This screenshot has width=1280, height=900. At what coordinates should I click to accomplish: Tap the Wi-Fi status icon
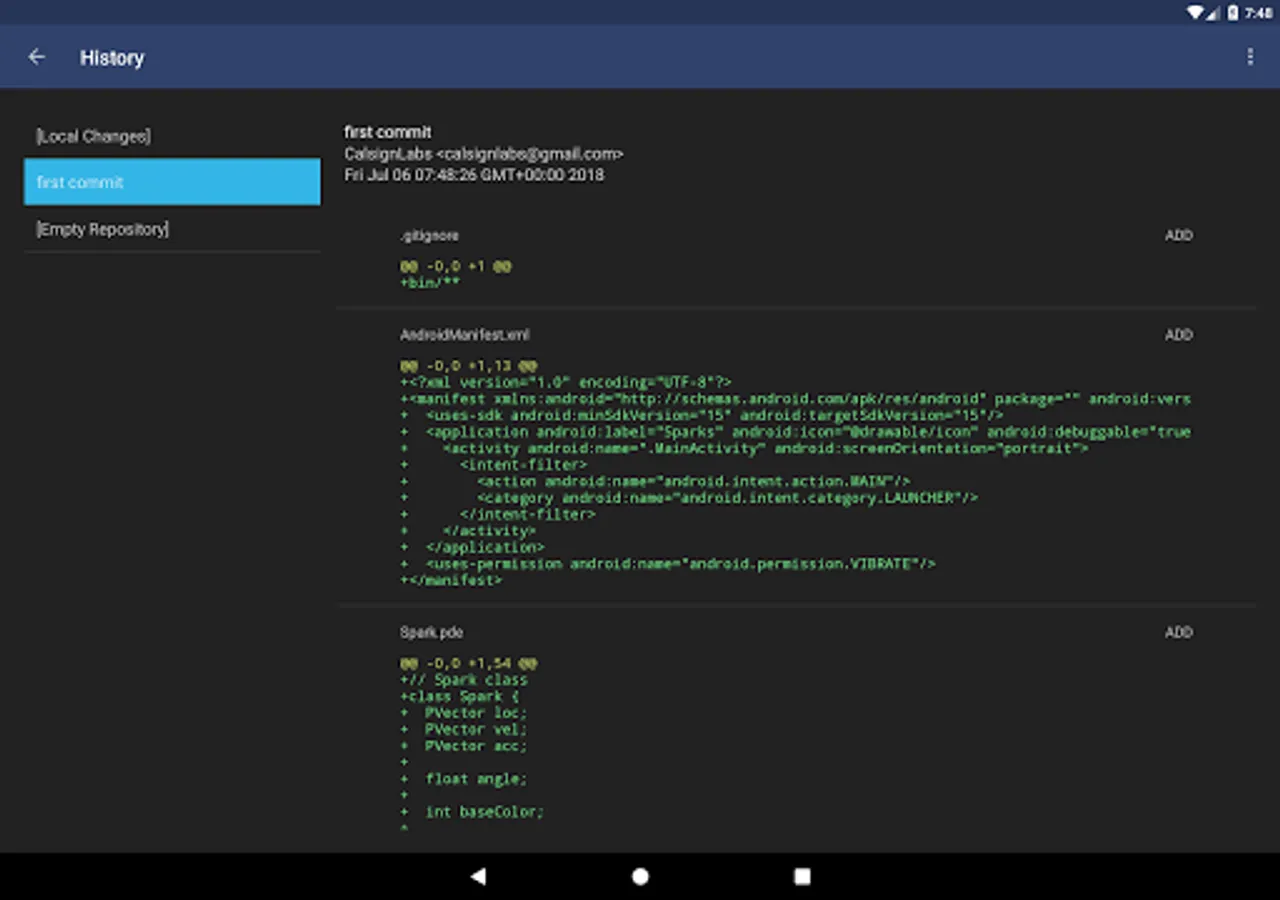(1195, 12)
